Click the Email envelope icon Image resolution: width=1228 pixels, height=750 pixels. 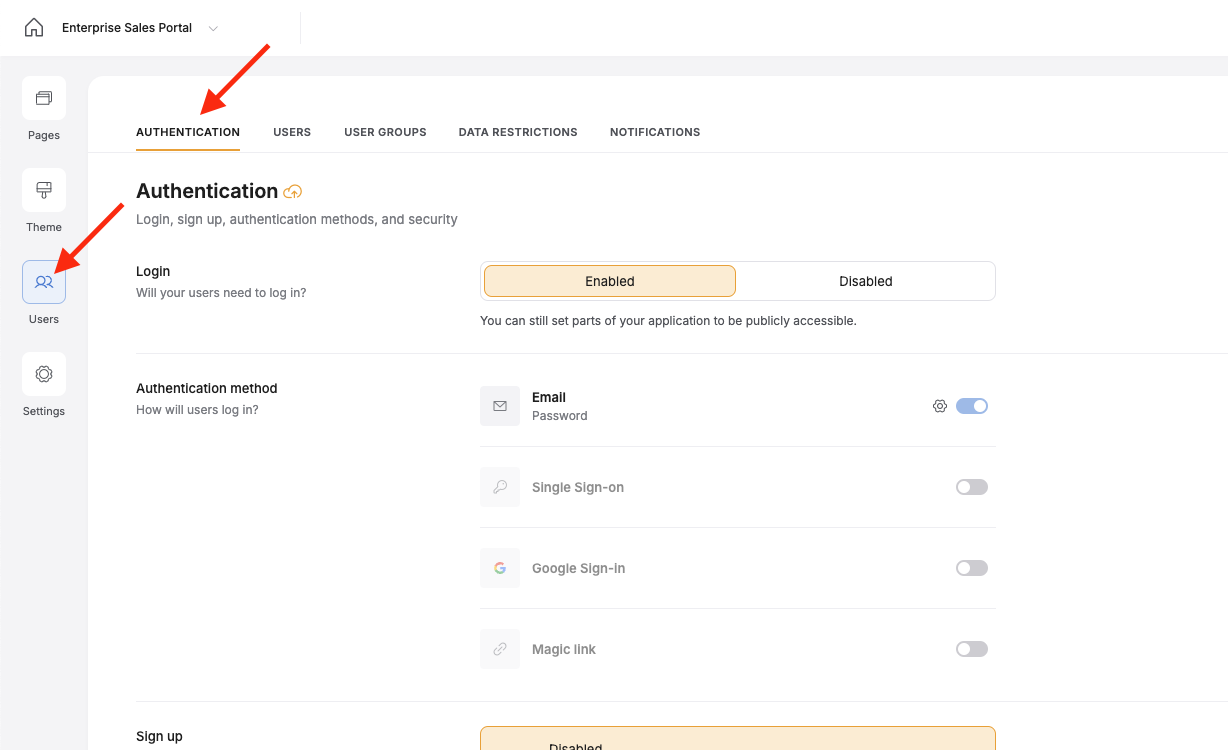coord(499,405)
